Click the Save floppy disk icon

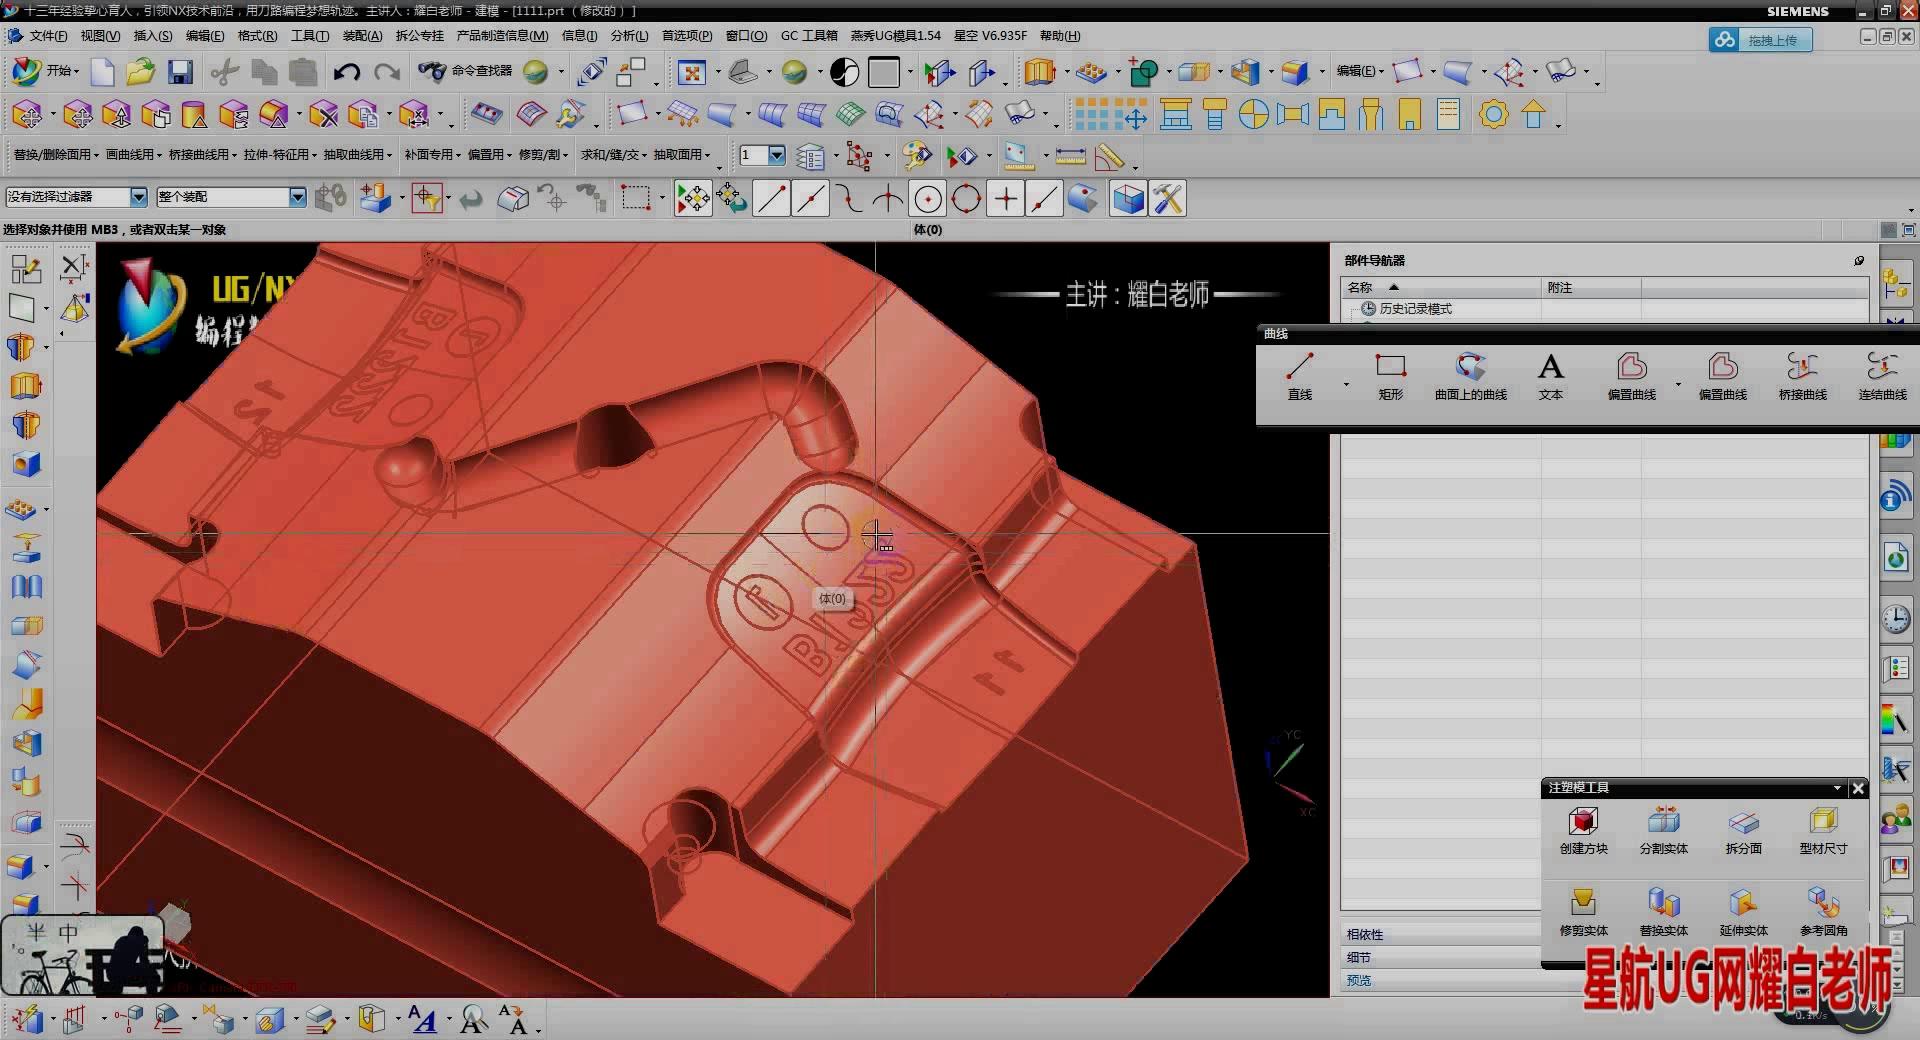(x=180, y=72)
